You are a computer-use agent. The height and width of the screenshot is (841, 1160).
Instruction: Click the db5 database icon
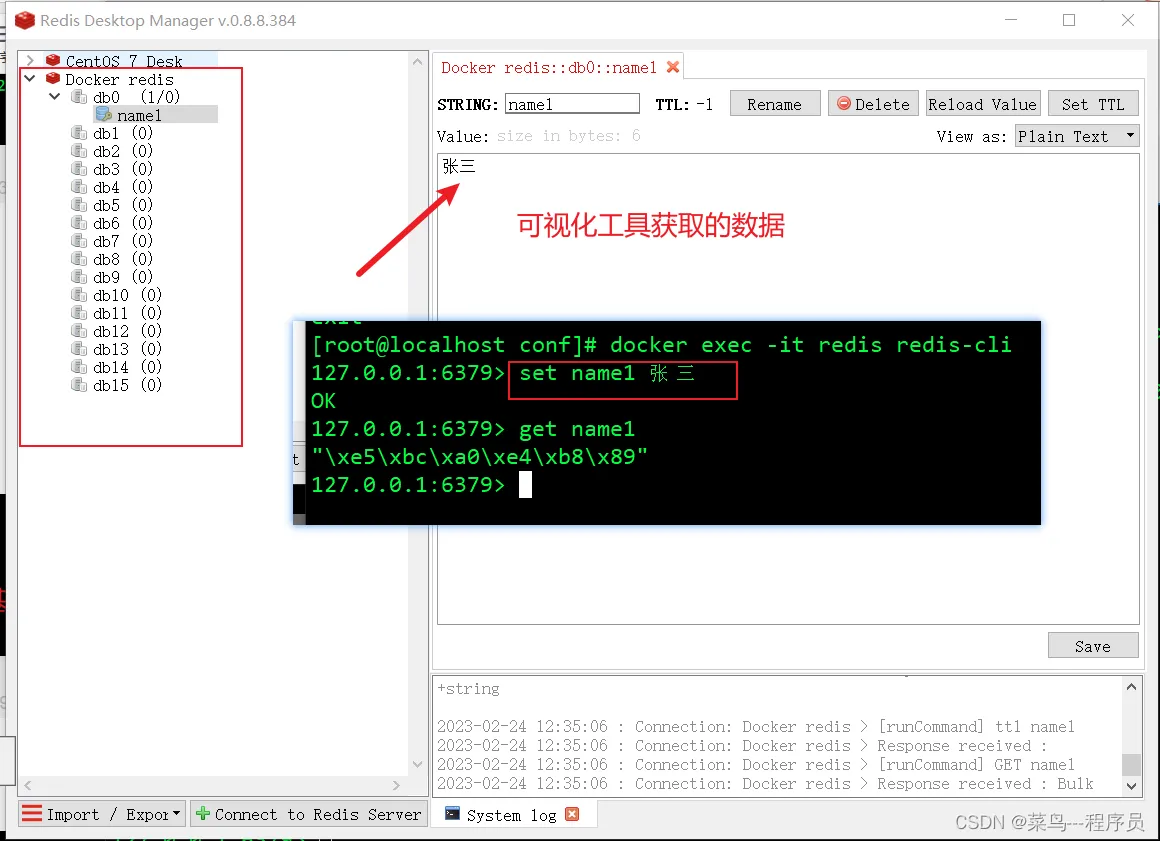click(x=79, y=205)
